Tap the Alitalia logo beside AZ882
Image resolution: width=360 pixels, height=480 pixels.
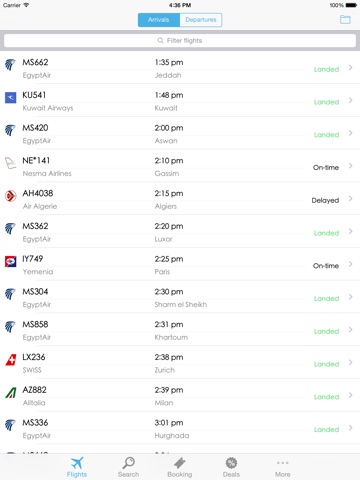pos(10,393)
